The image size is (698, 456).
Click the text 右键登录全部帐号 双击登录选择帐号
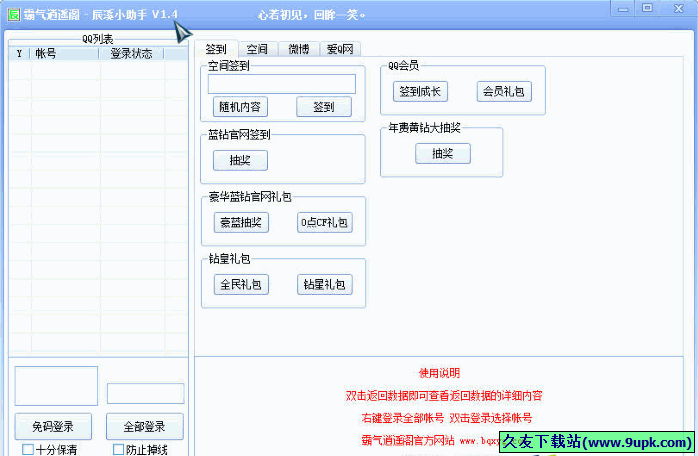[446, 418]
